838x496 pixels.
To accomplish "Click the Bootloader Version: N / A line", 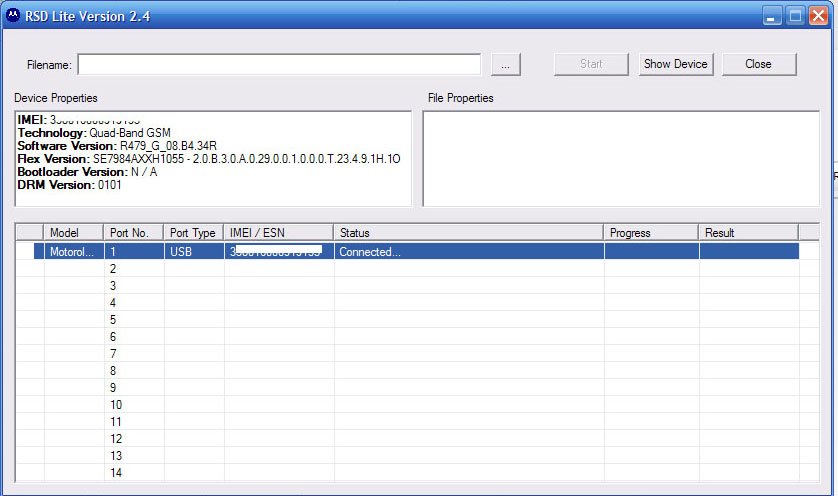I will coord(87,172).
